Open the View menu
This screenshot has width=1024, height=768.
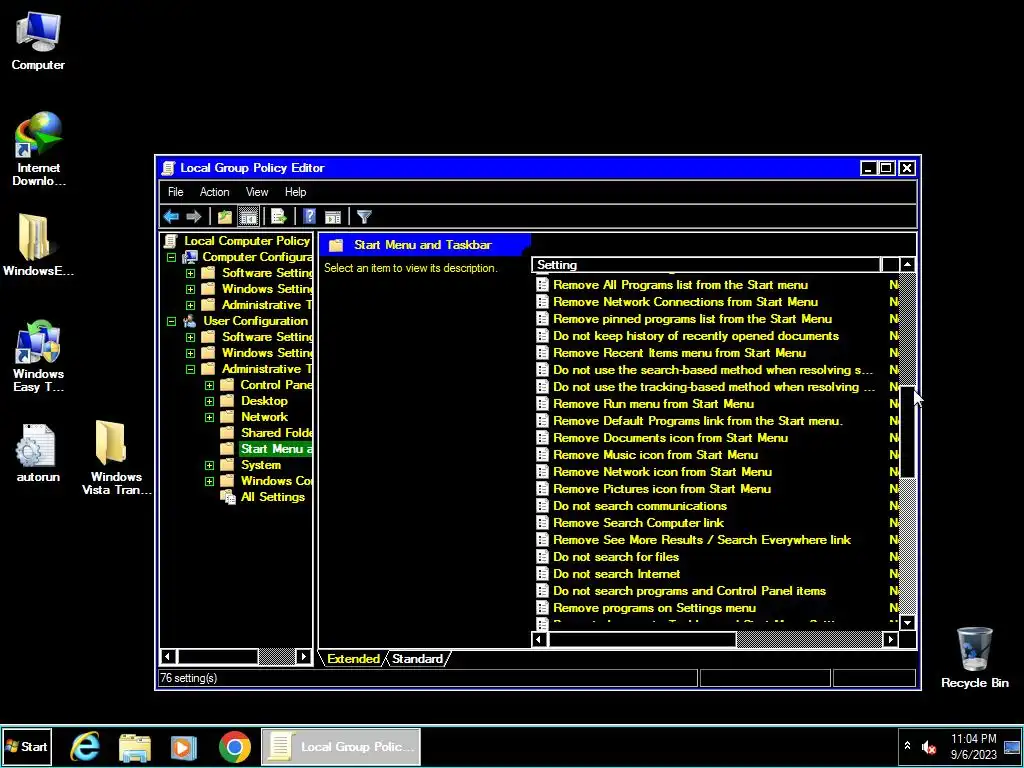point(257,192)
